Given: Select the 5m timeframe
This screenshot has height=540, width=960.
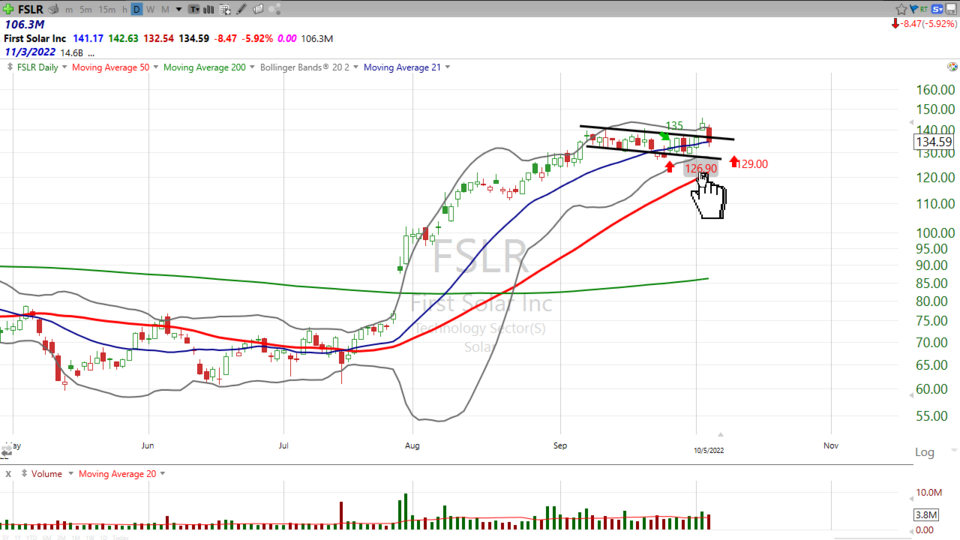Looking at the screenshot, I should [86, 9].
